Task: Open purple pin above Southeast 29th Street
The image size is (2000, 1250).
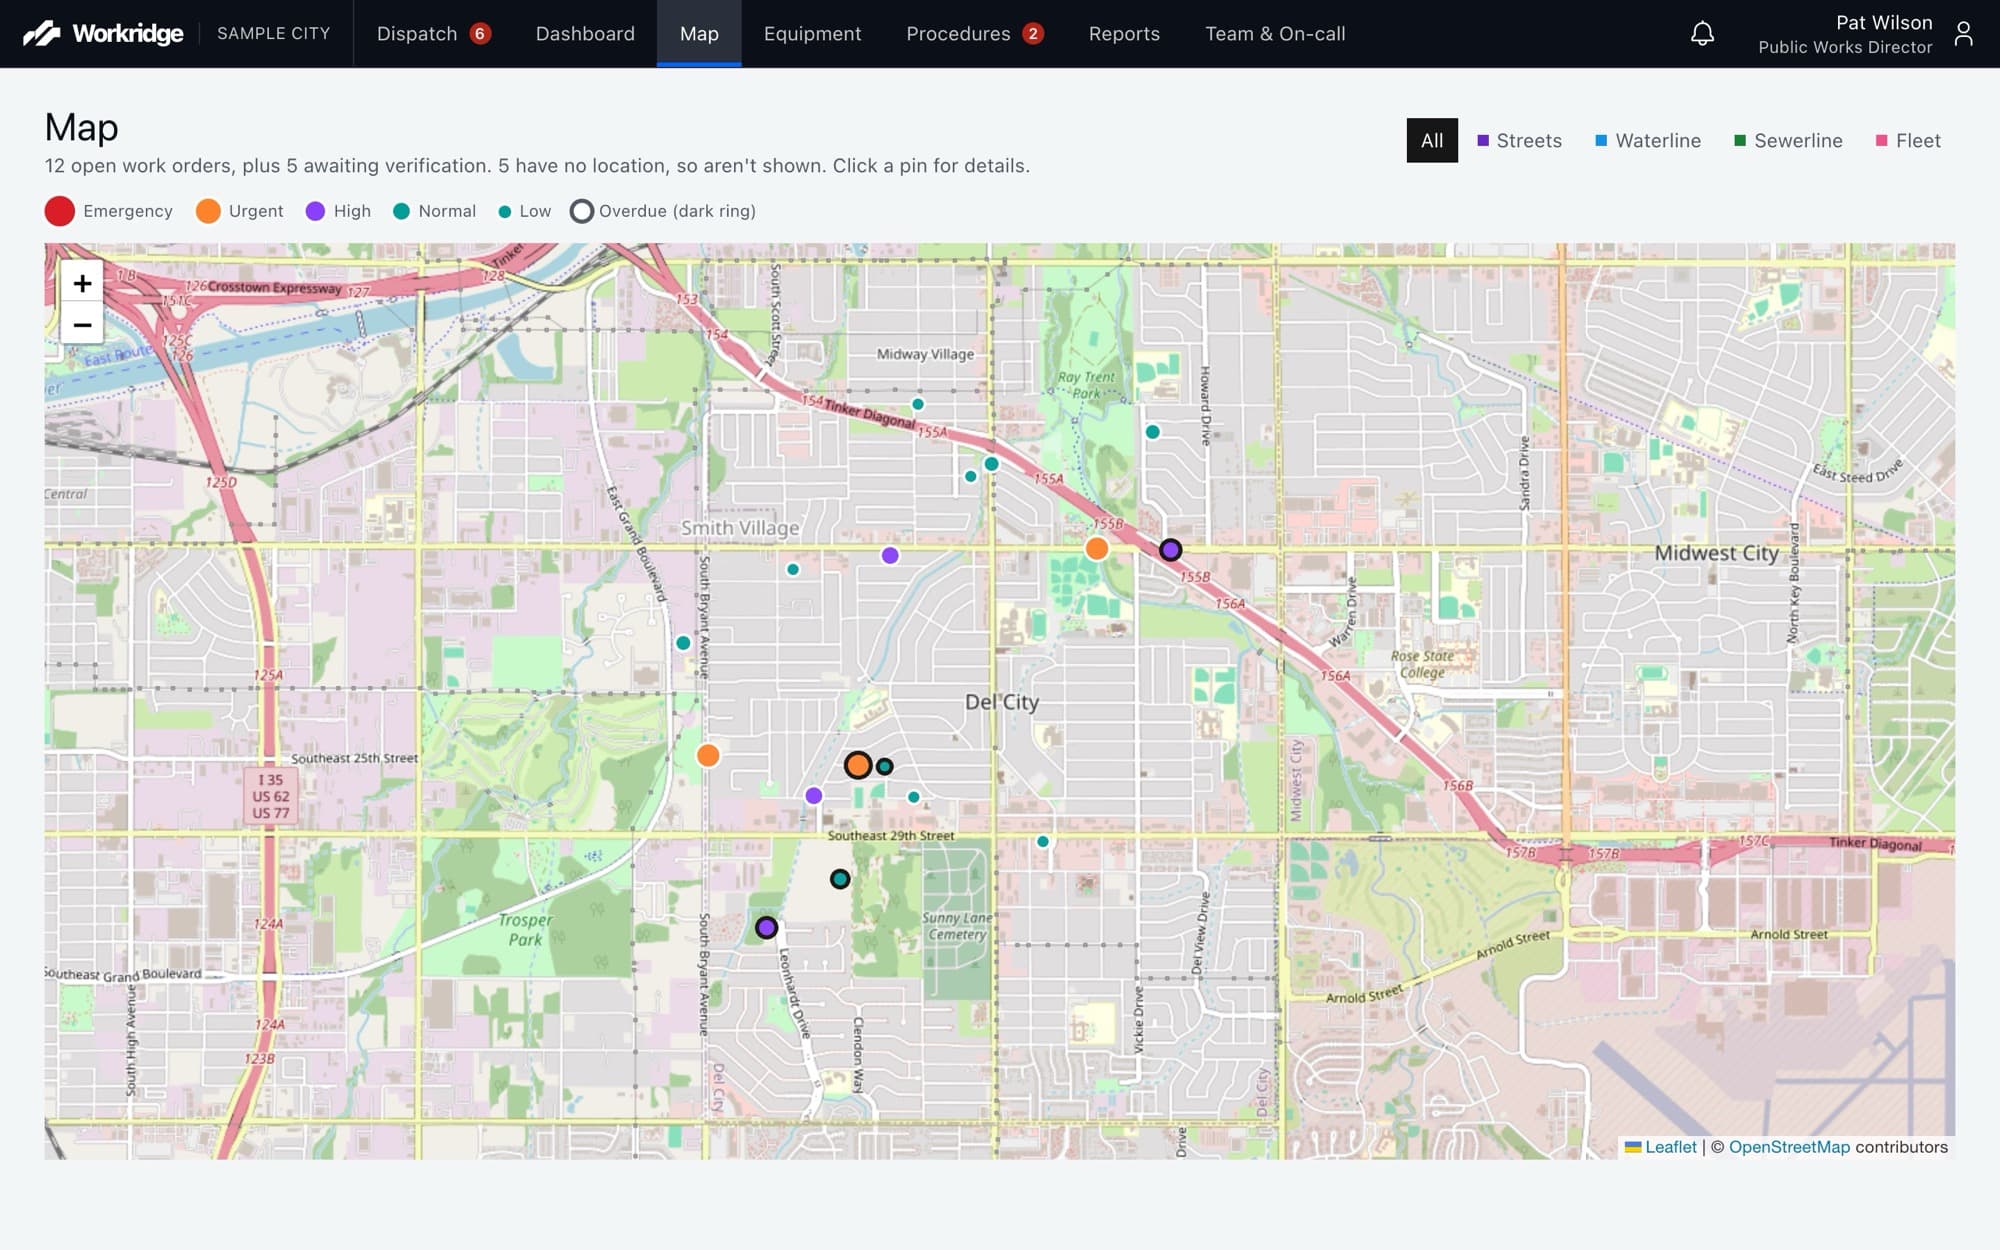Action: coord(814,796)
